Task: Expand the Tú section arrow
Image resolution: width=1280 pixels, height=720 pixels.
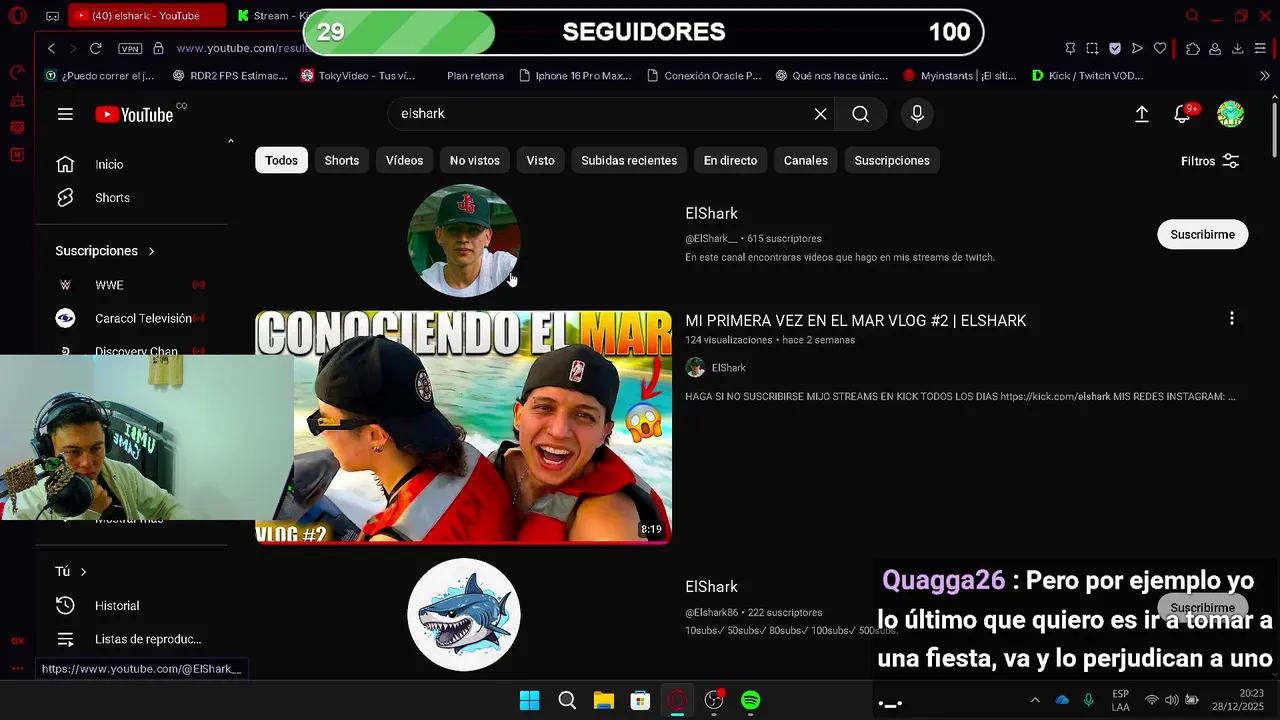Action: pyautogui.click(x=83, y=572)
